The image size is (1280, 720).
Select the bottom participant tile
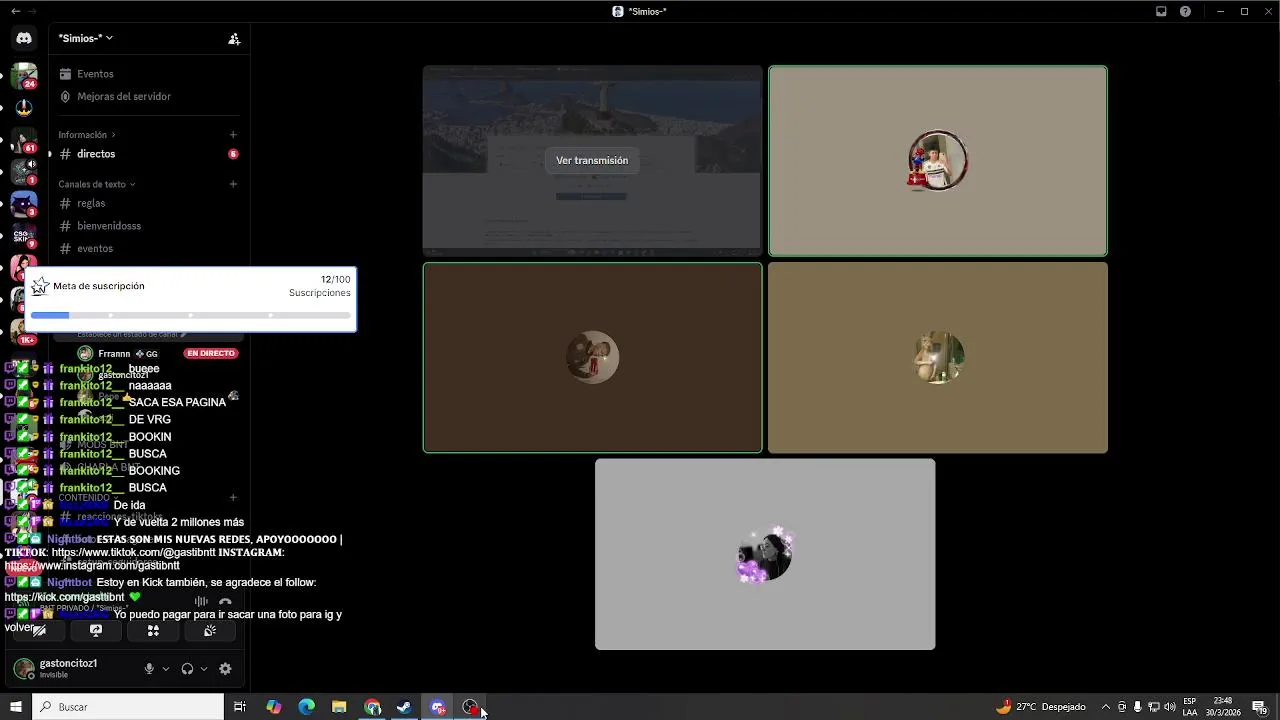(765, 554)
